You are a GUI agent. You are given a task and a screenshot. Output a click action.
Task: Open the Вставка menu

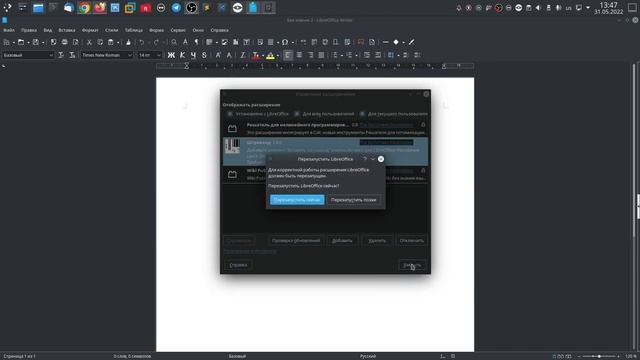(x=67, y=30)
